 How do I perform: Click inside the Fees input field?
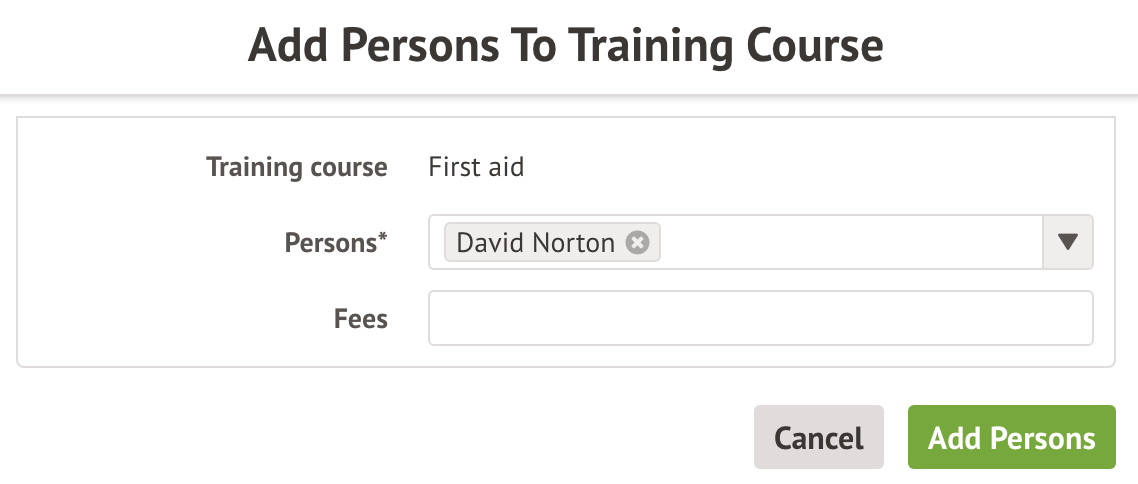760,319
